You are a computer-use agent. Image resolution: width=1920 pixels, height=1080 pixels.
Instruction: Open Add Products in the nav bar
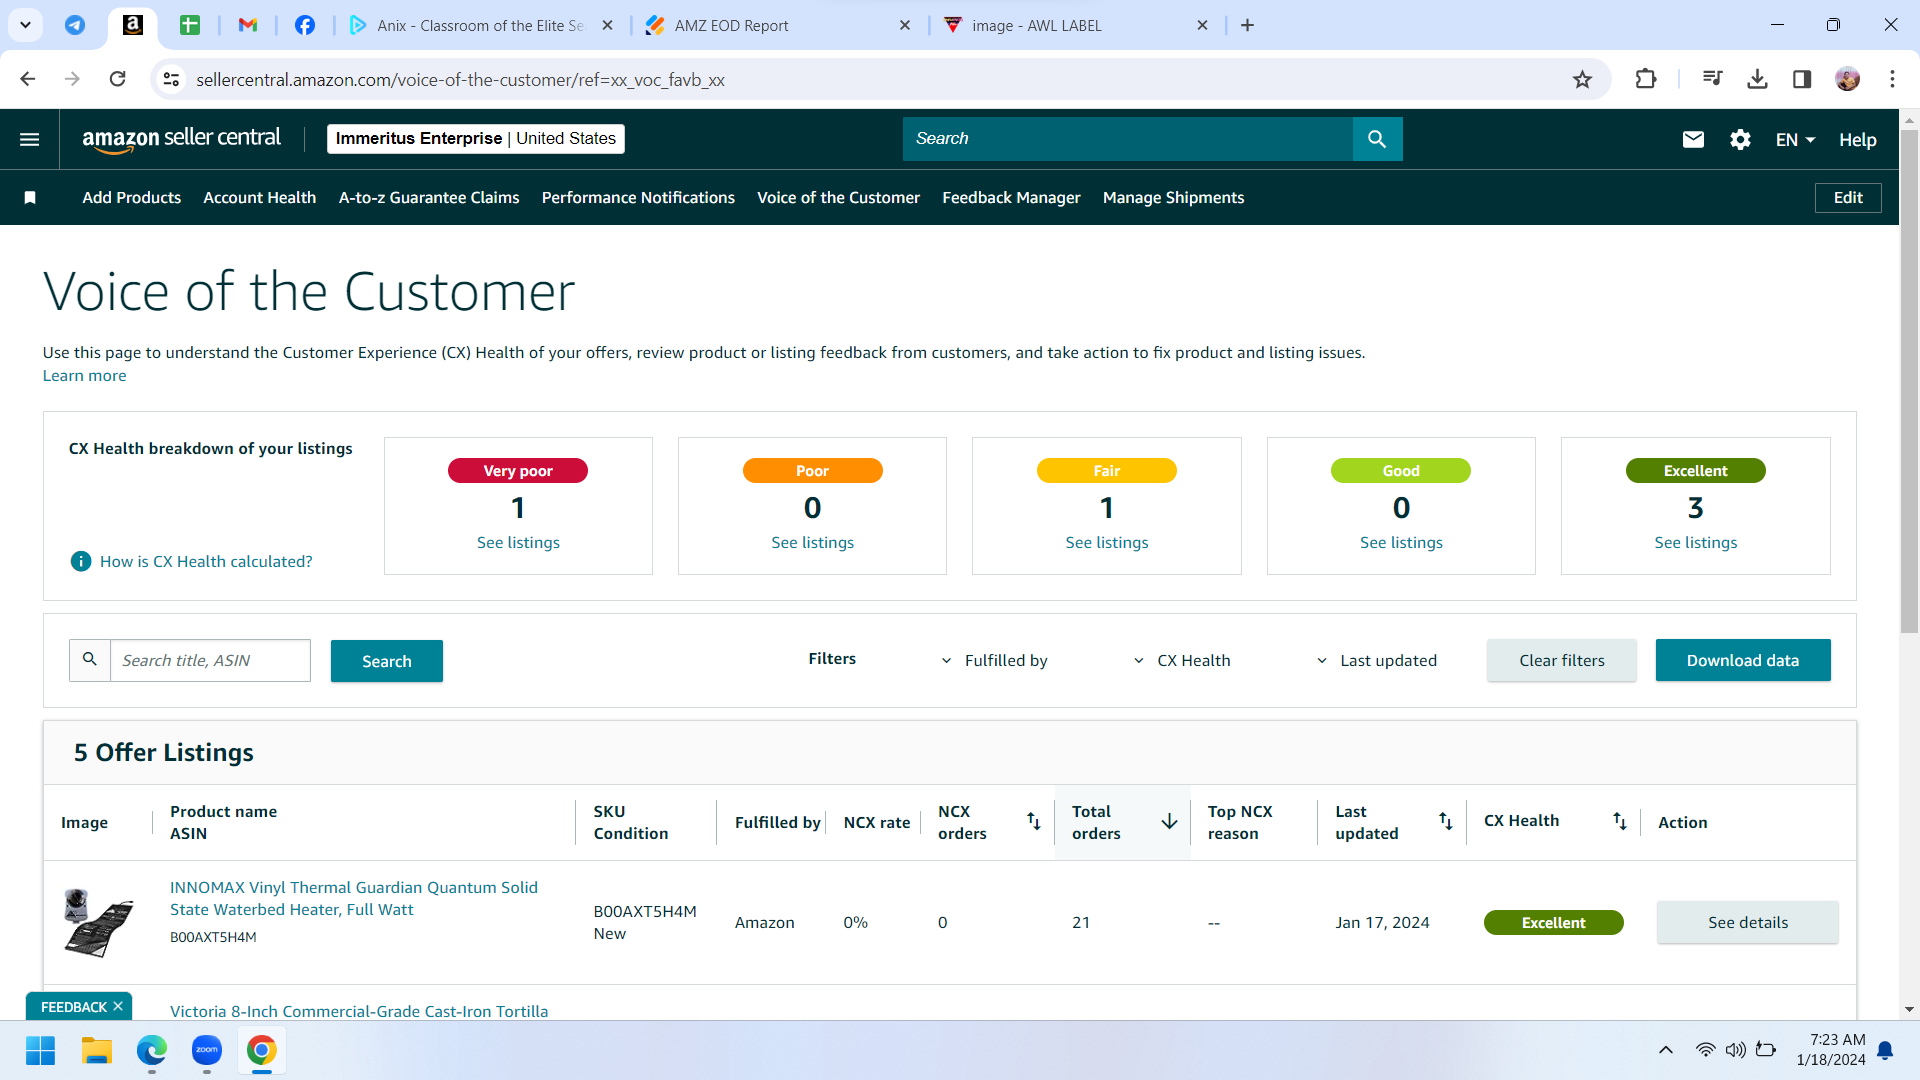pos(132,198)
